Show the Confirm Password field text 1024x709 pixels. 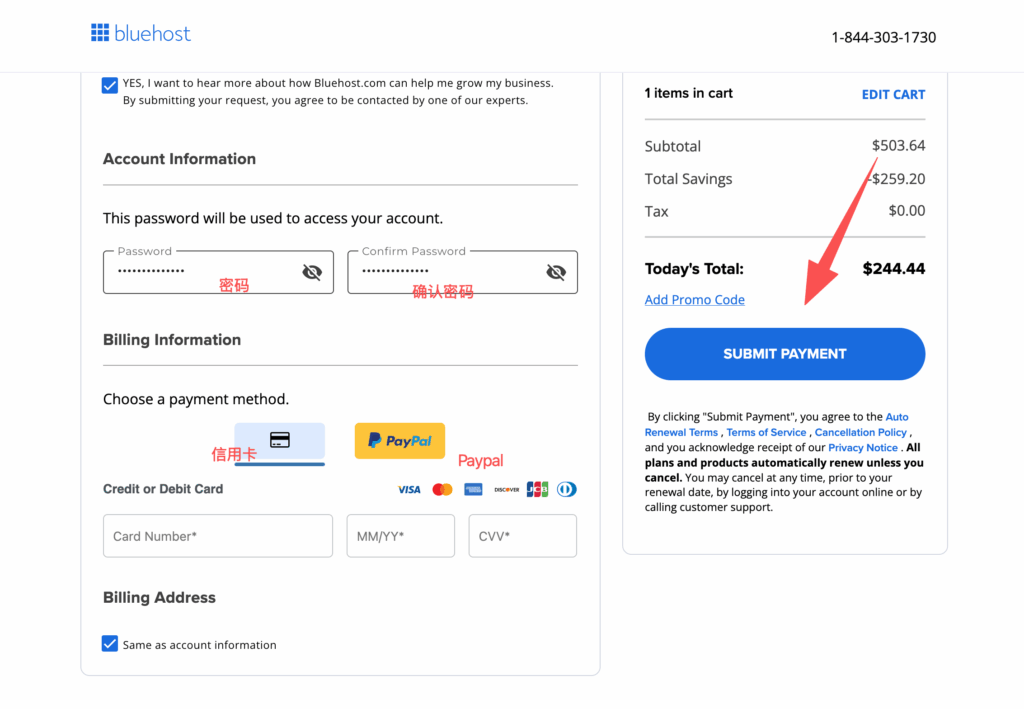pyautogui.click(x=556, y=272)
